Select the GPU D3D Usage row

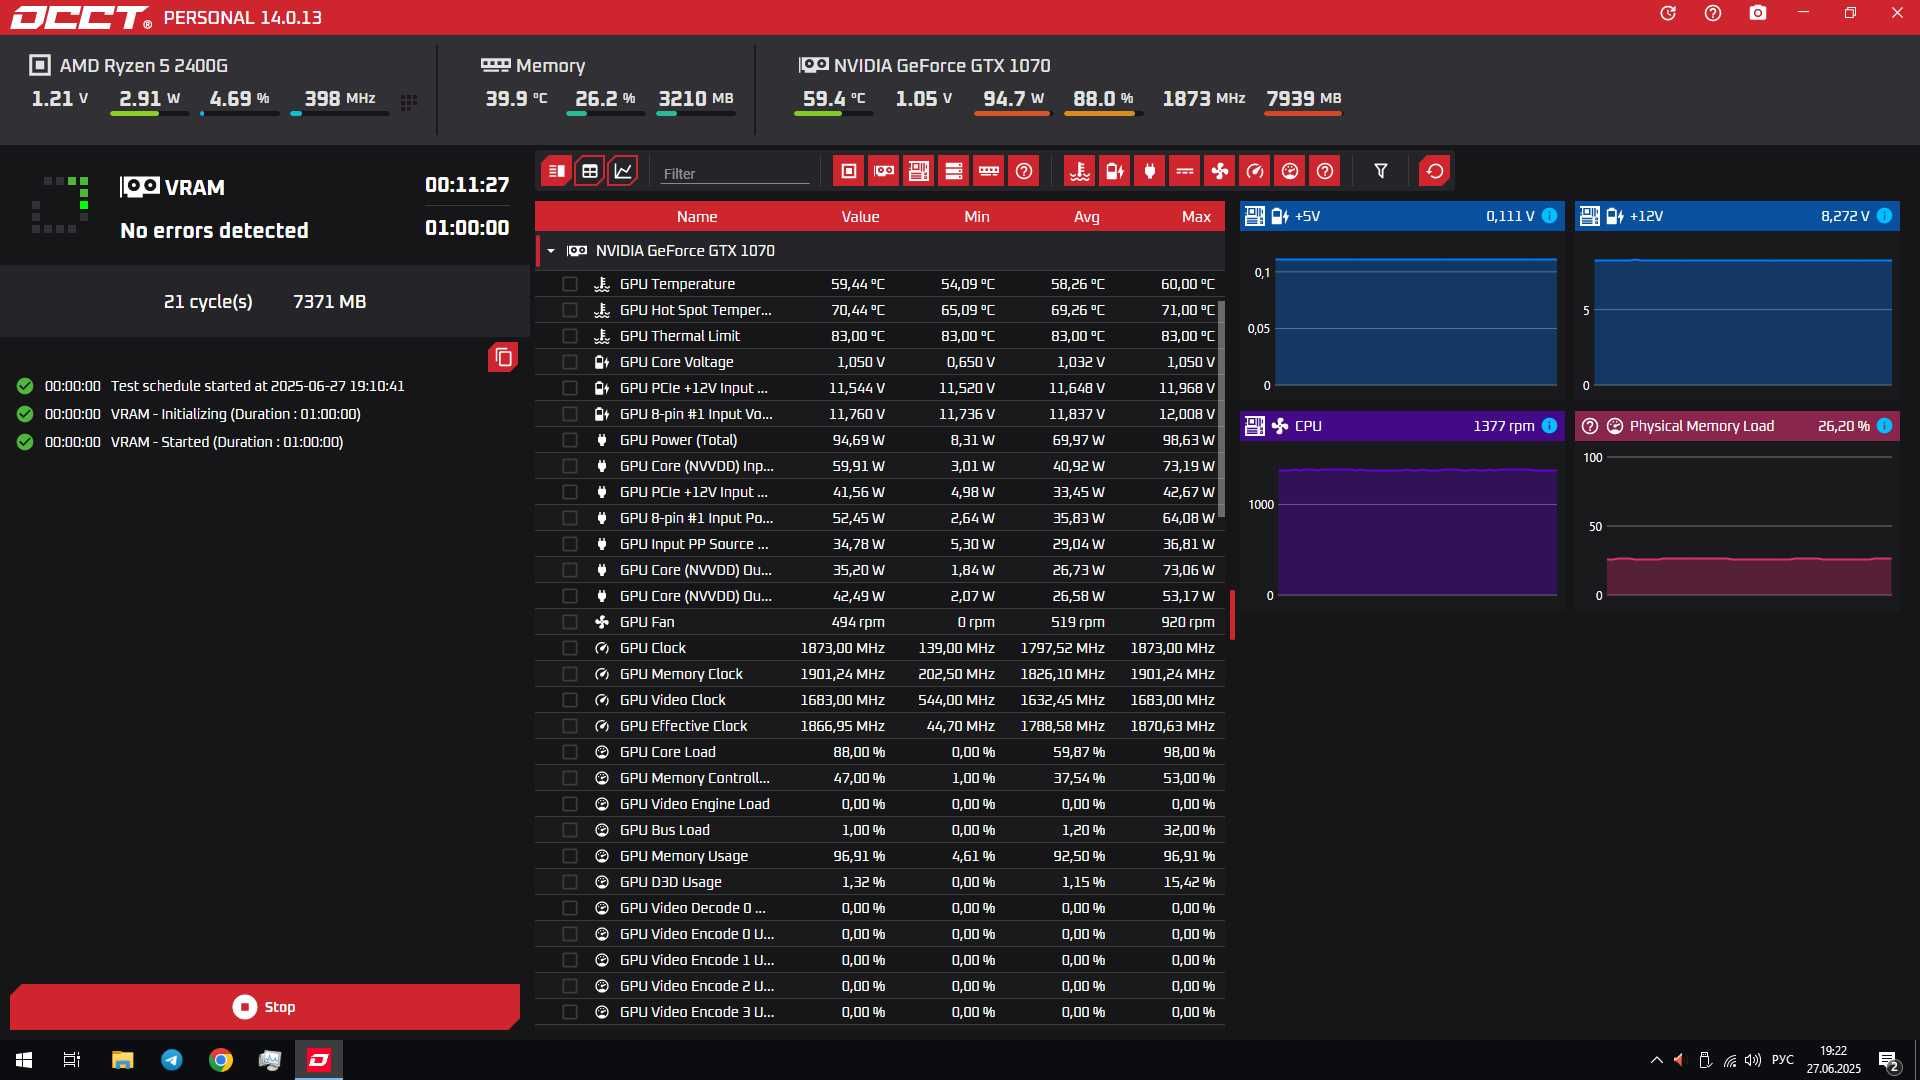tap(880, 882)
